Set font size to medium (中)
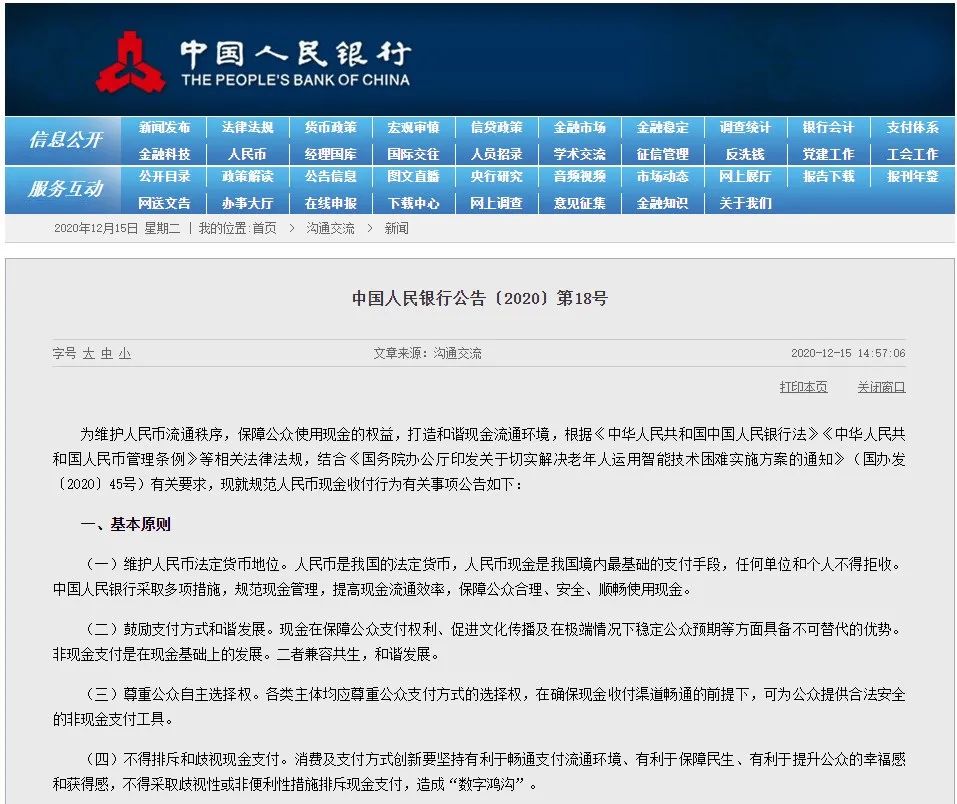 pos(106,354)
